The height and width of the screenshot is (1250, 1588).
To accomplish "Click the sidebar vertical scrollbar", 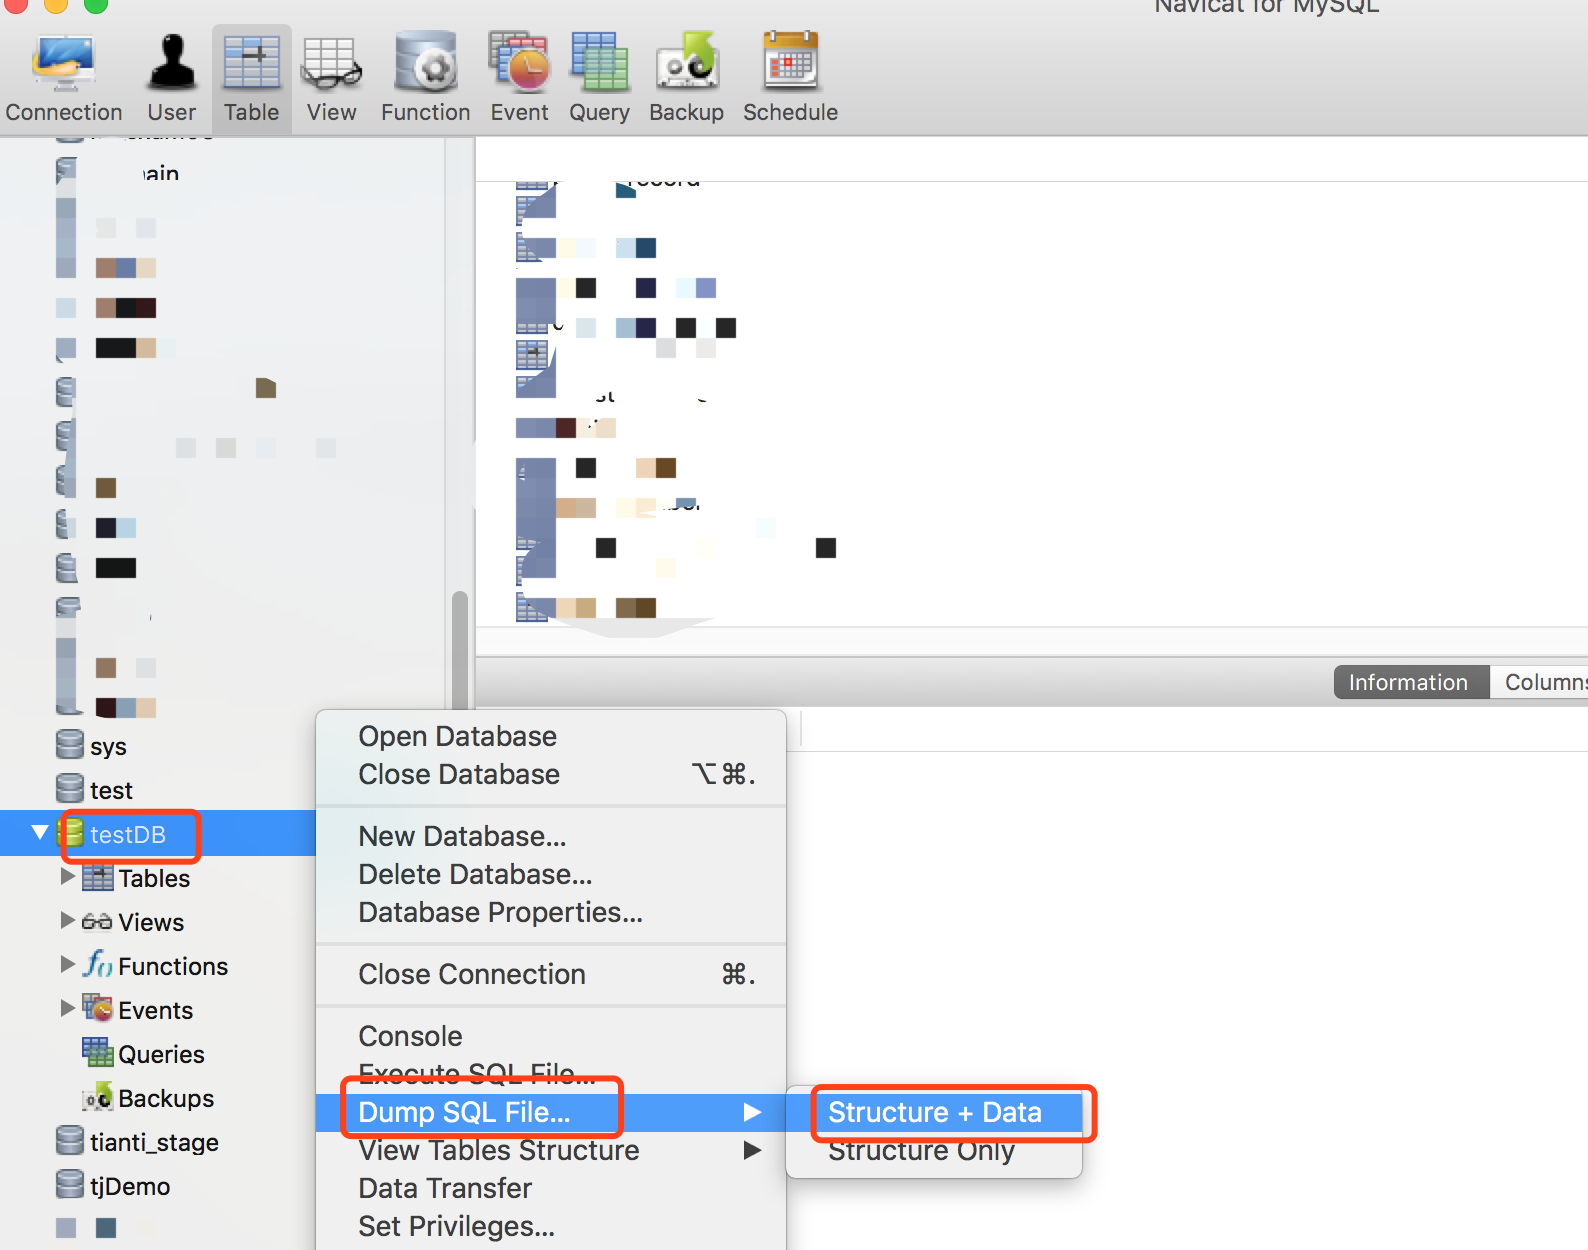I will click(x=460, y=650).
